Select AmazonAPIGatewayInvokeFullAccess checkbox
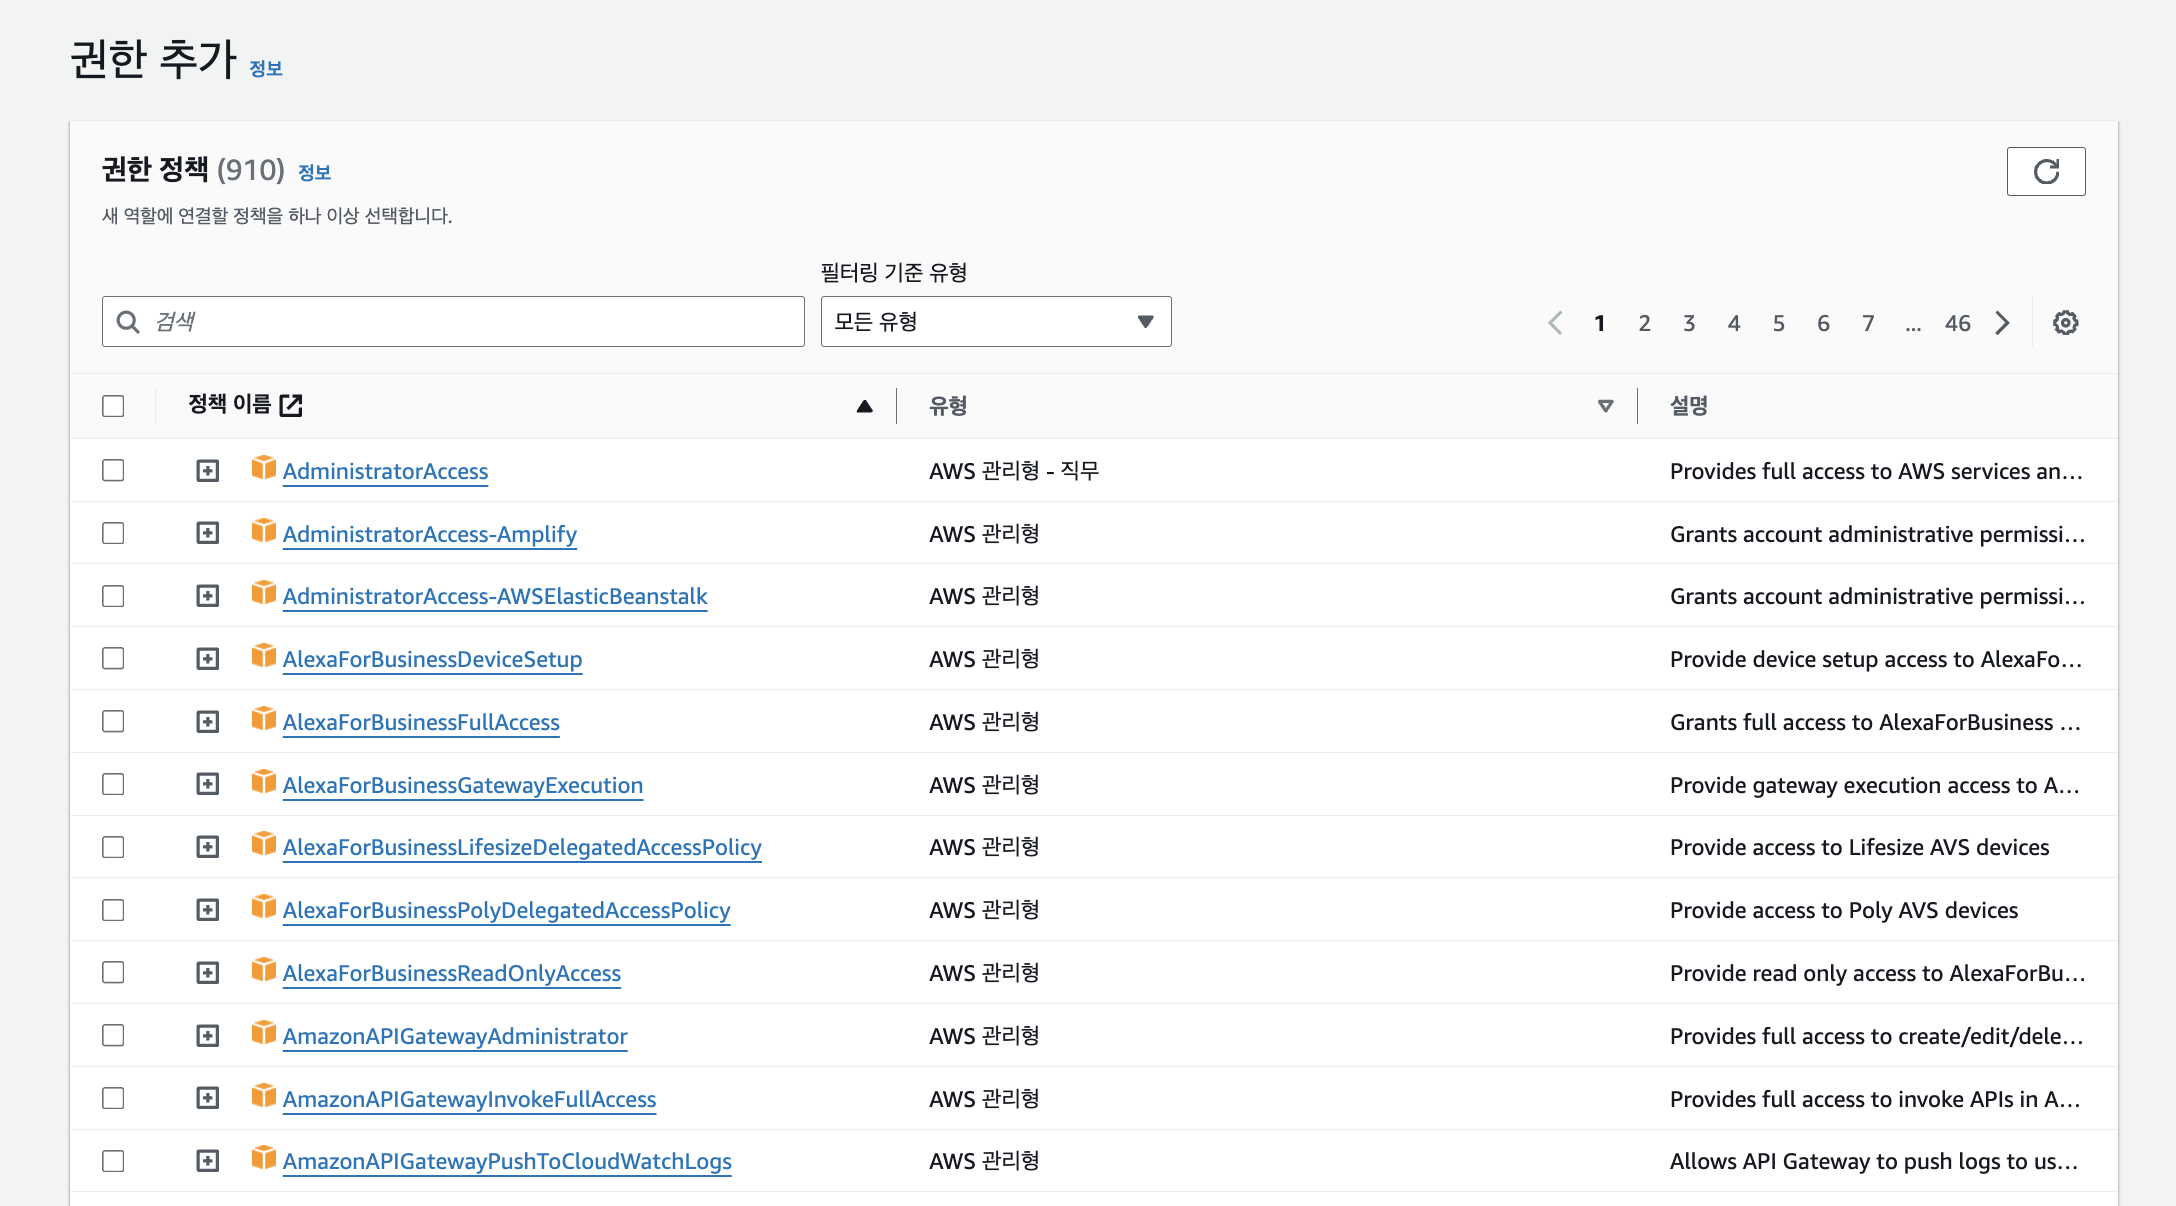The width and height of the screenshot is (2176, 1206). (113, 1098)
